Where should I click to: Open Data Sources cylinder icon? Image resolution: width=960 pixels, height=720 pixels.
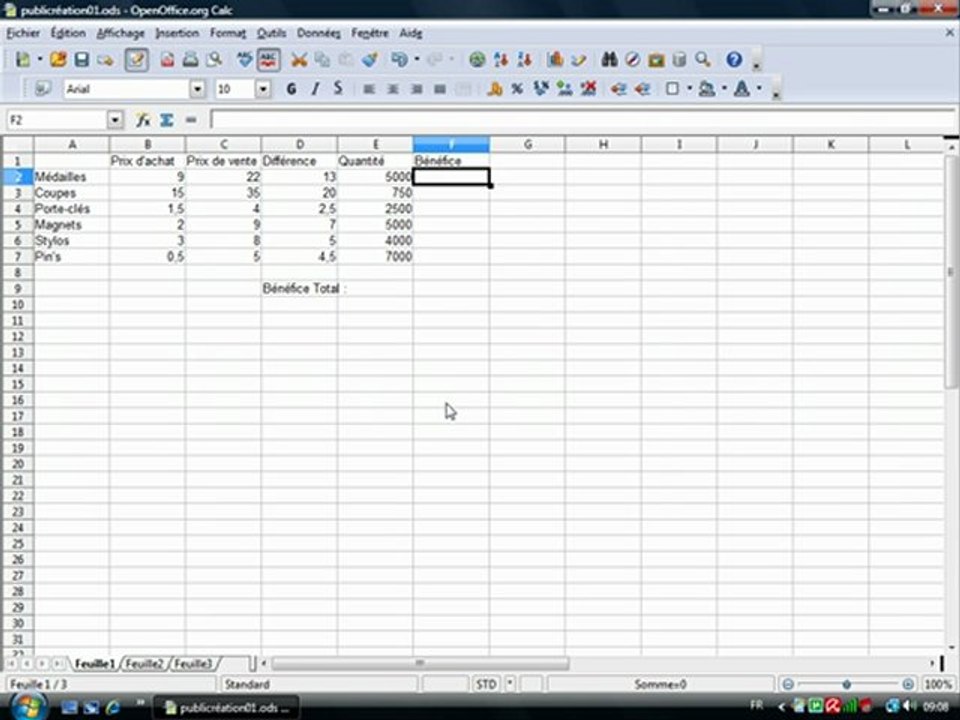click(x=679, y=59)
